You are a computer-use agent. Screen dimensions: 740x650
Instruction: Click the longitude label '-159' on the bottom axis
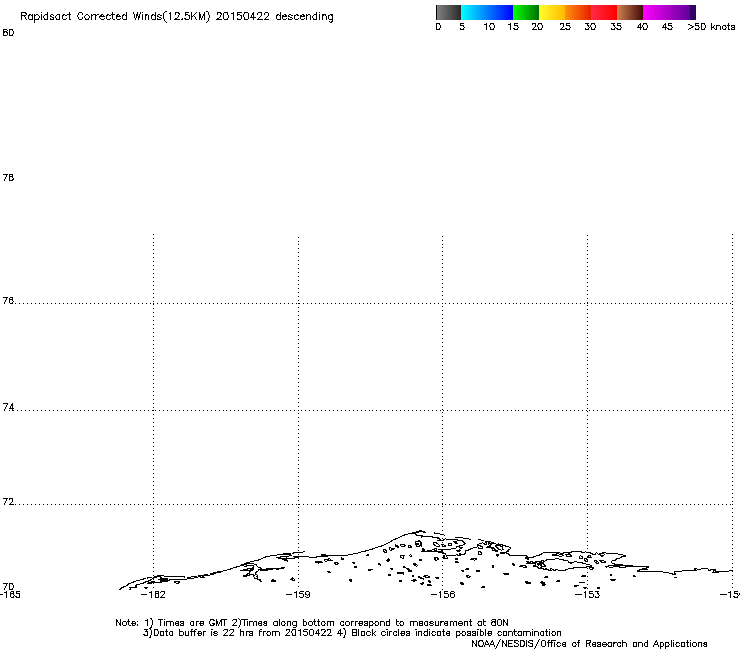[298, 594]
